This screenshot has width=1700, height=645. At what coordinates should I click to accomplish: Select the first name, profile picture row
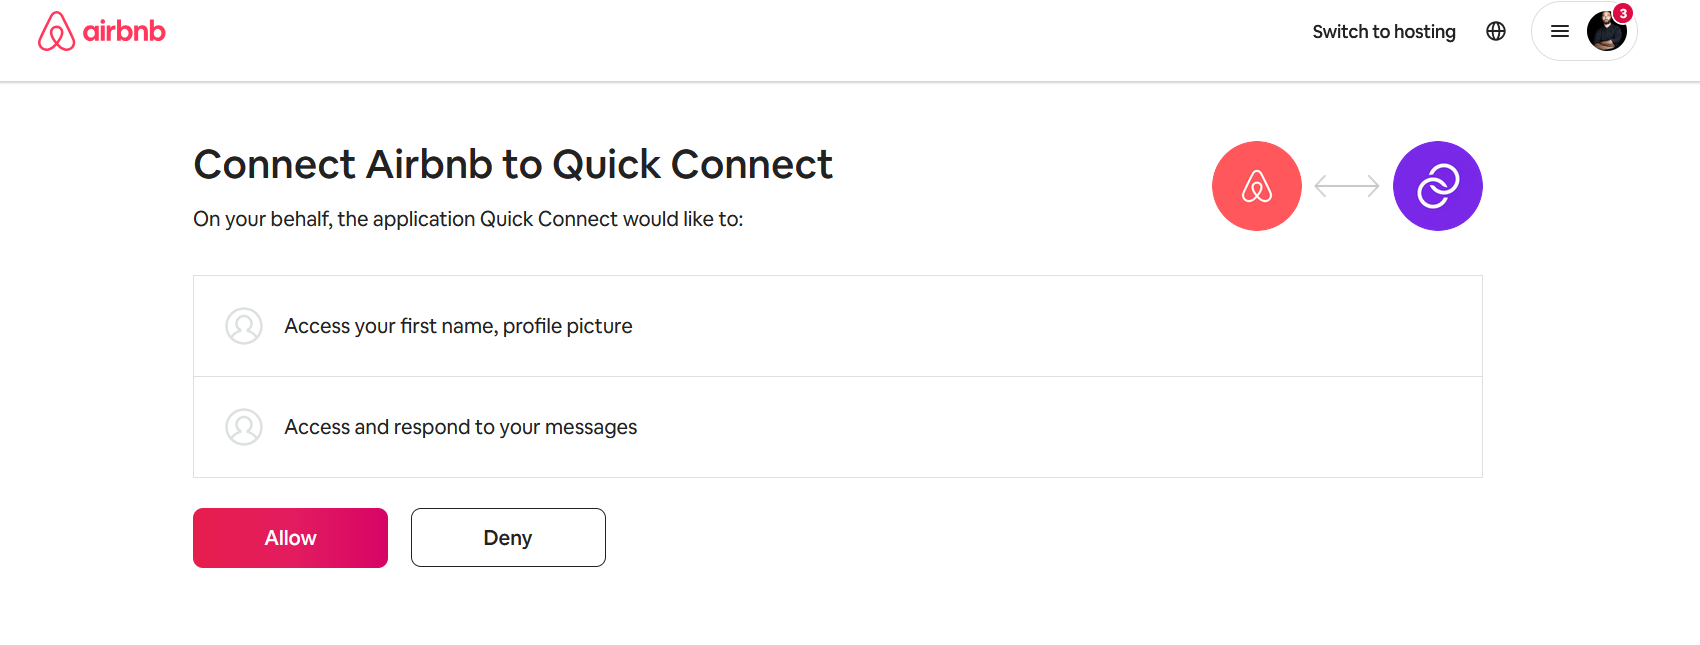coord(838,326)
